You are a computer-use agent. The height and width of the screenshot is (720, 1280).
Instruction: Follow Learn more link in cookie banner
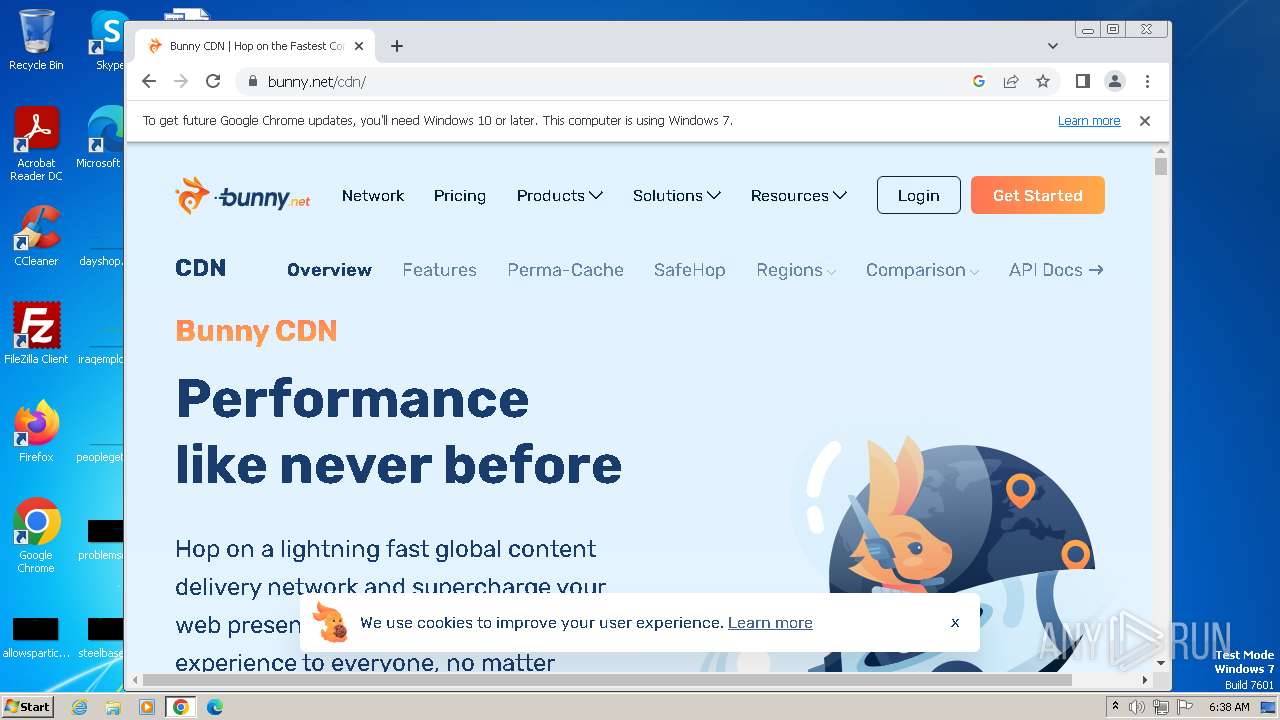[x=770, y=623]
